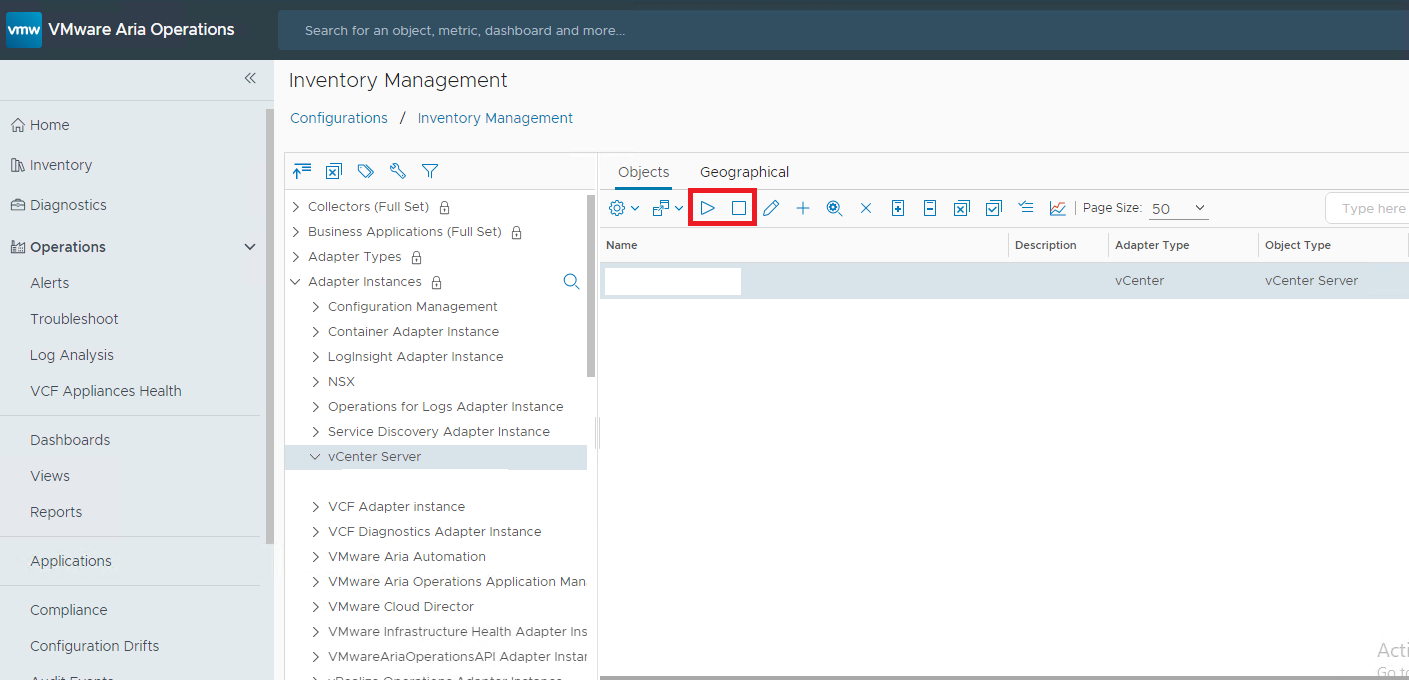Open the Page Size dropdown

coord(1179,208)
